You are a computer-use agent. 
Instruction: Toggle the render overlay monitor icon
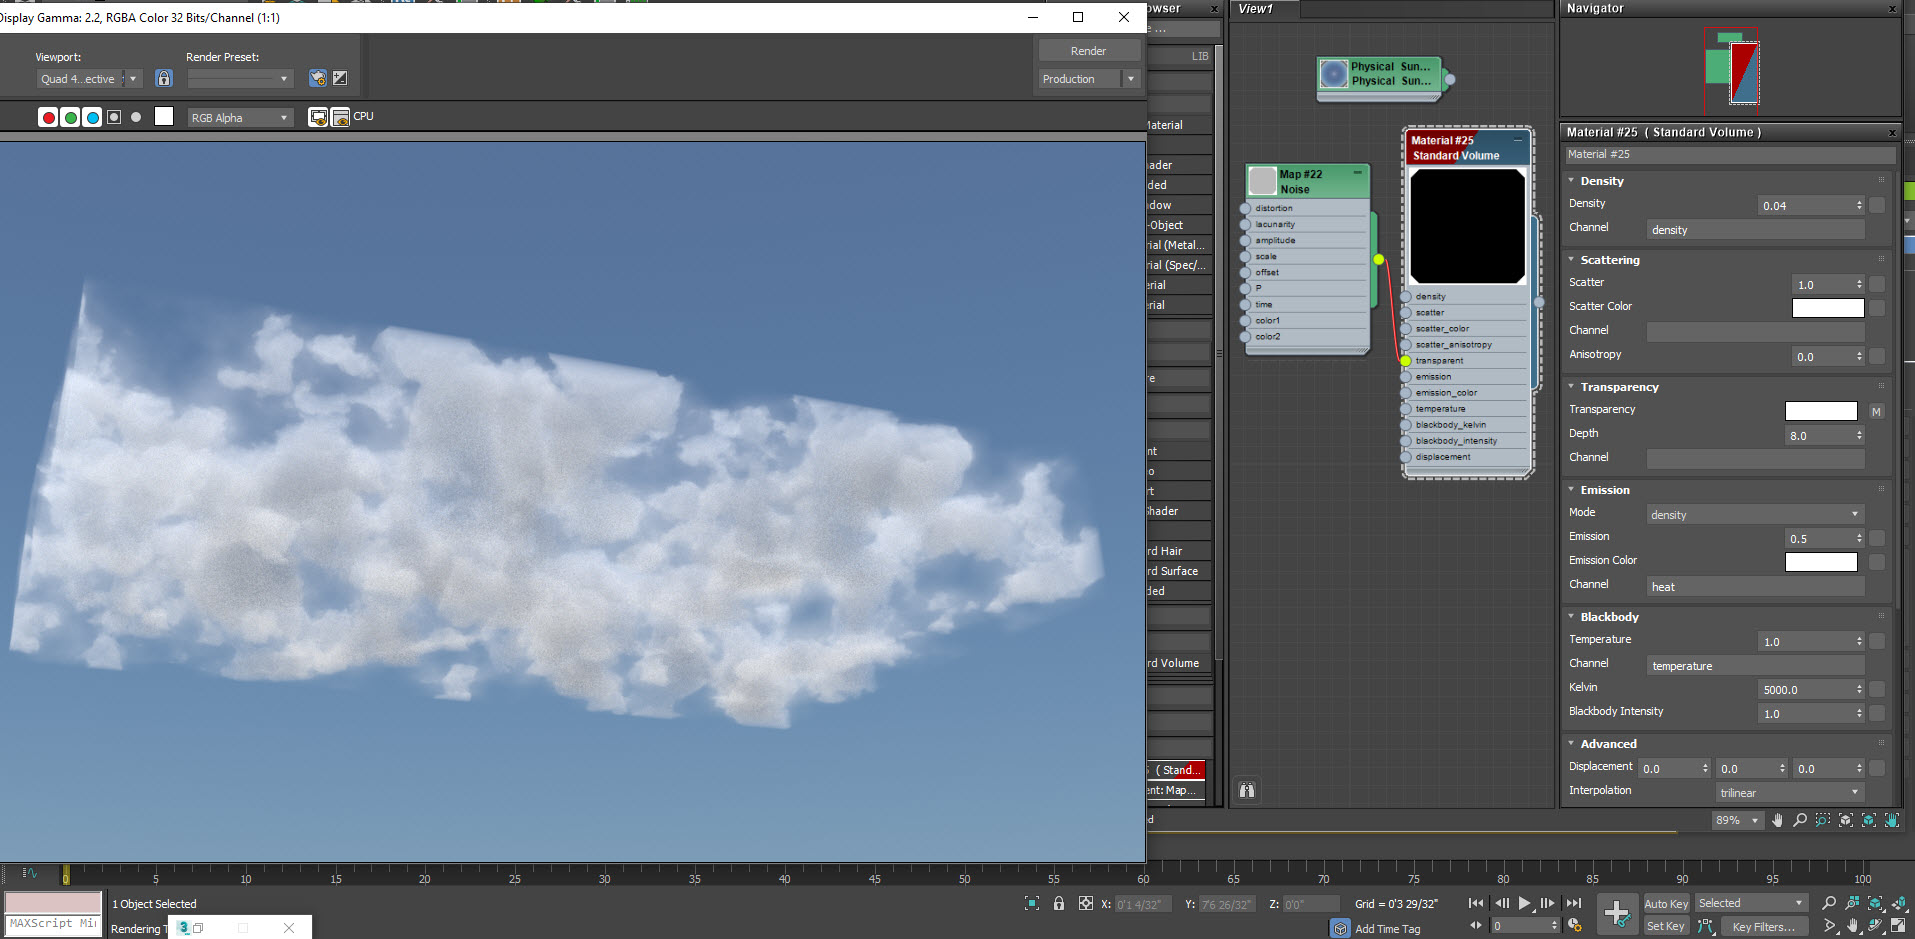click(318, 117)
